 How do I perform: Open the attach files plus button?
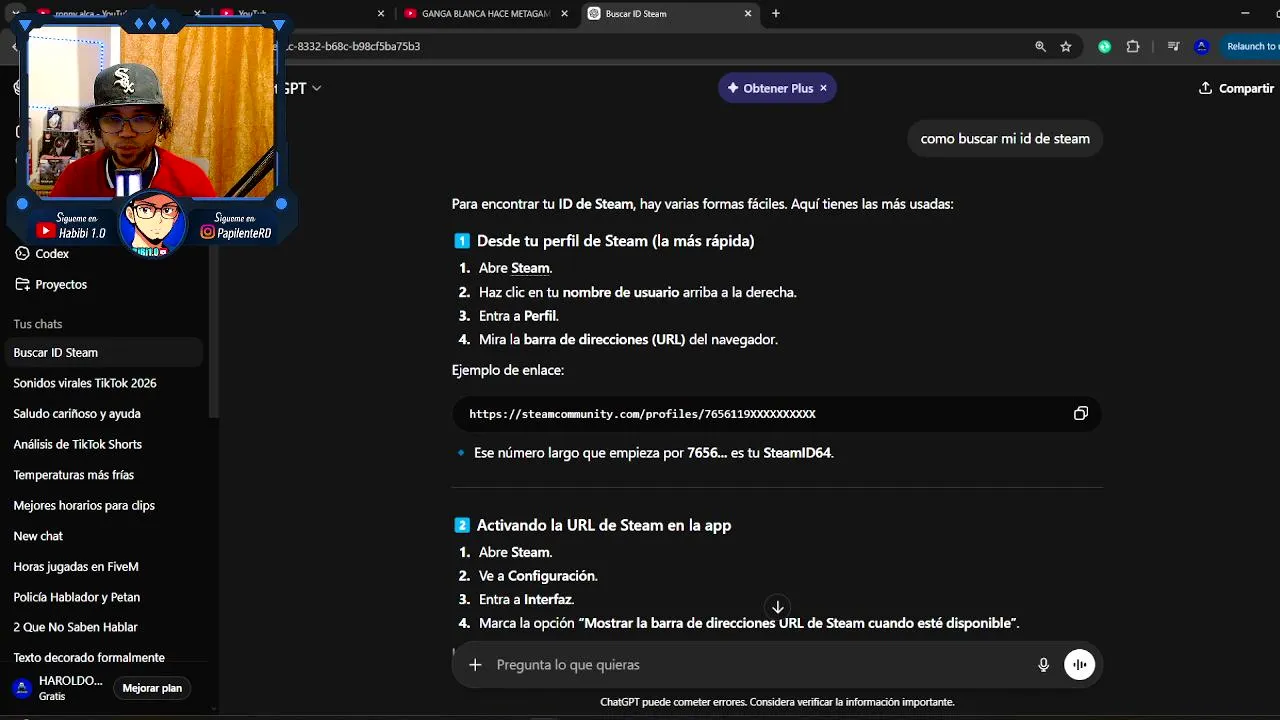pyautogui.click(x=475, y=665)
